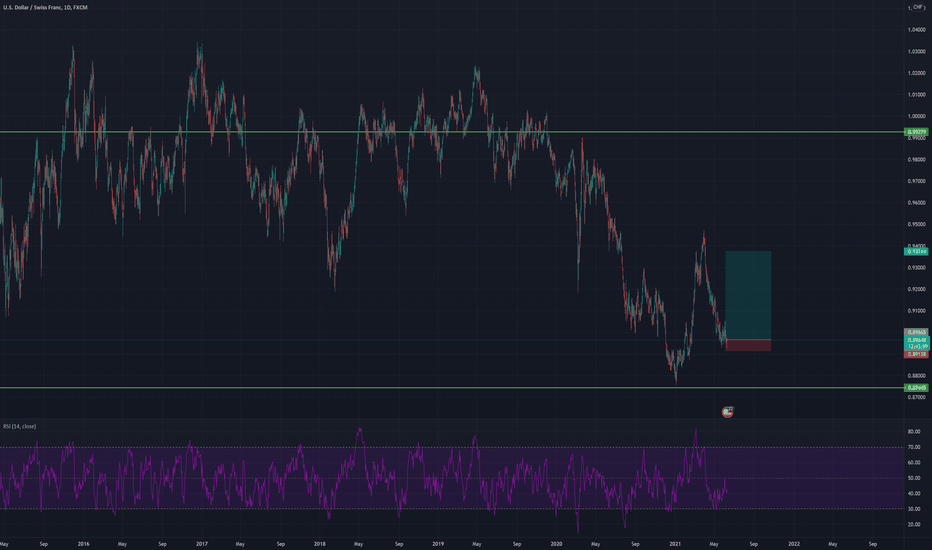Click the 2016 label on the time axis
The width and height of the screenshot is (932, 550).
[83, 544]
